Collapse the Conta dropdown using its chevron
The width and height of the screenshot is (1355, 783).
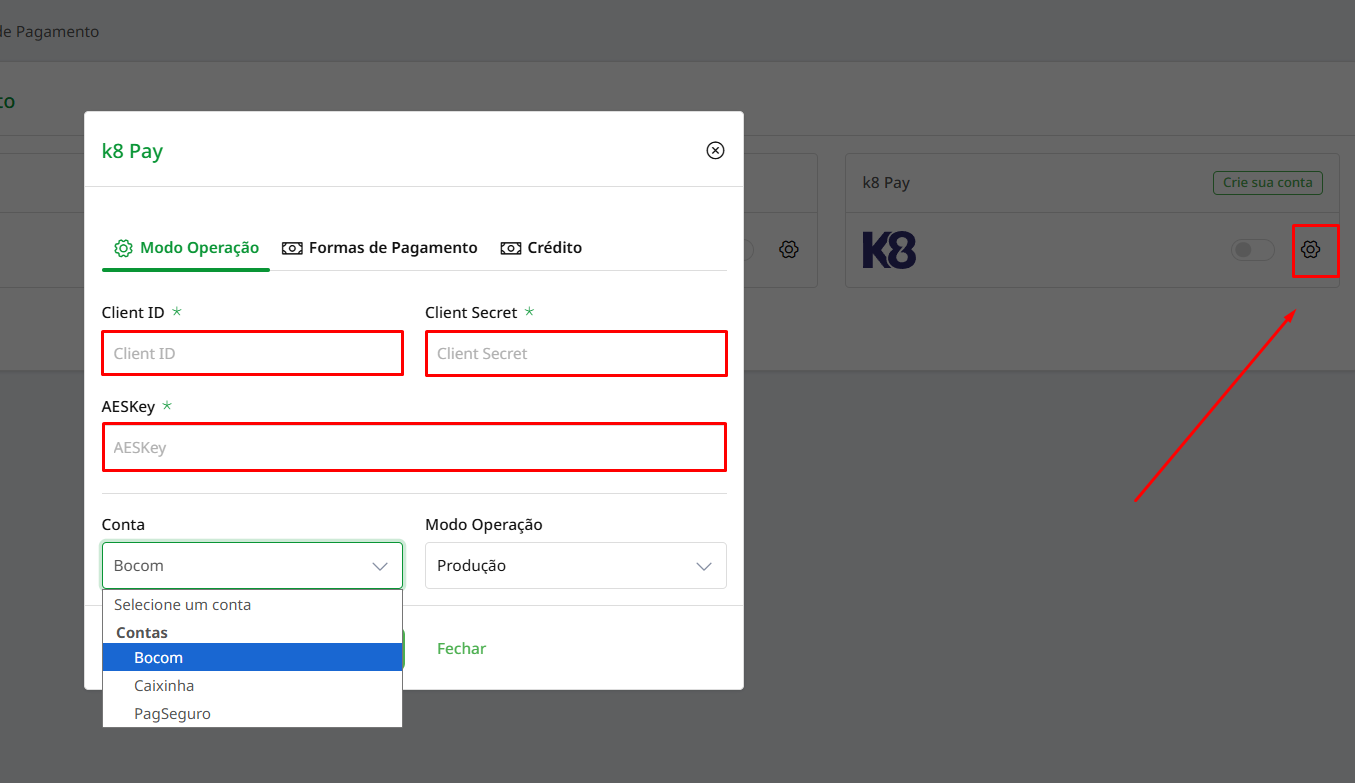tap(380, 566)
